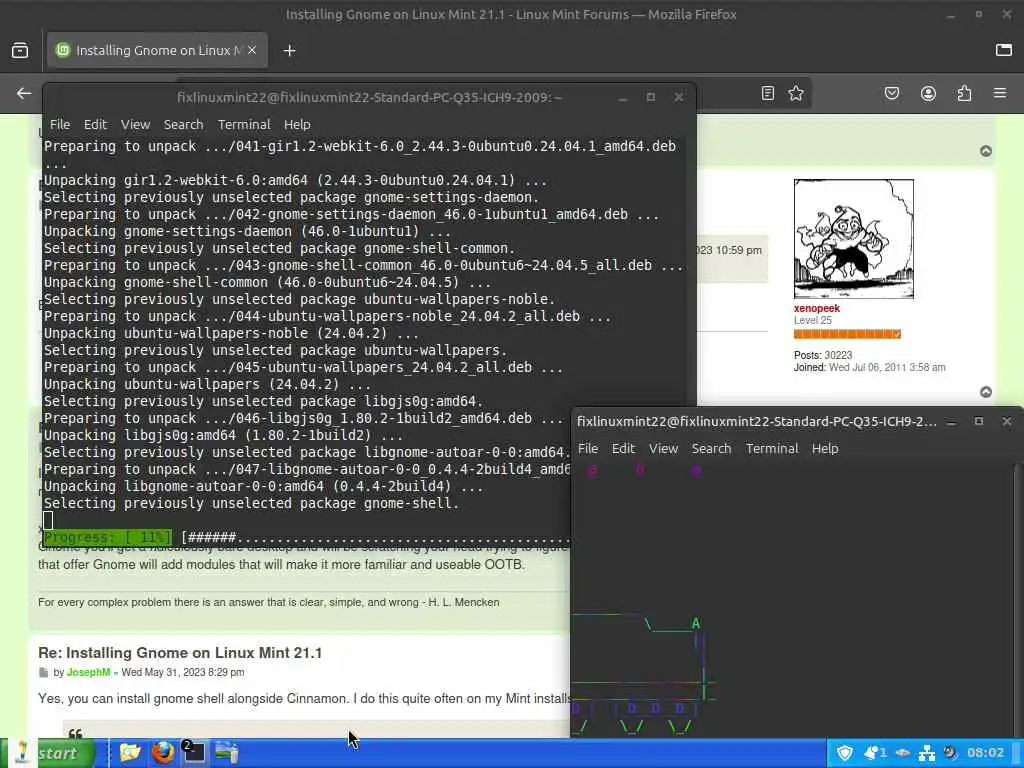This screenshot has width=1024, height=768.
Task: Click the tray icon left of network icon
Action: click(x=903, y=753)
